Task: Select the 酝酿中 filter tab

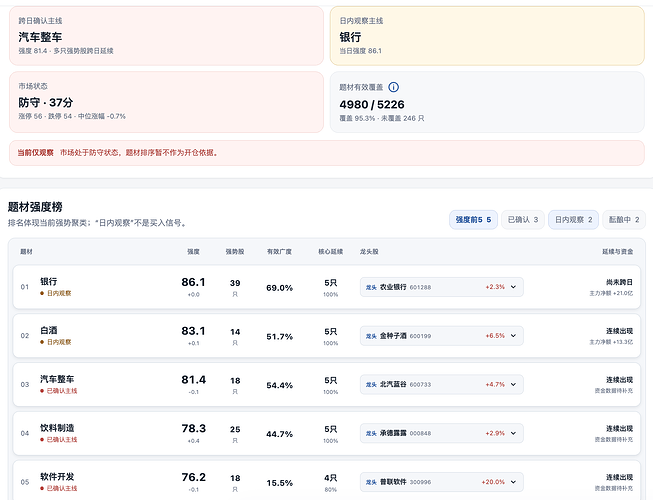Action: point(624,219)
